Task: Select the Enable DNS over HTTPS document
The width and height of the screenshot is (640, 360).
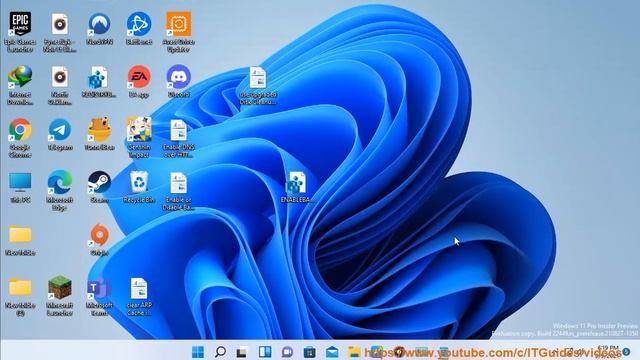Action: coord(178,138)
